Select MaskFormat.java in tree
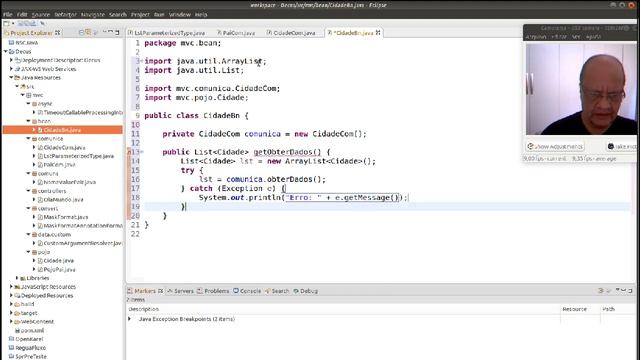640x360 pixels. [x=66, y=217]
